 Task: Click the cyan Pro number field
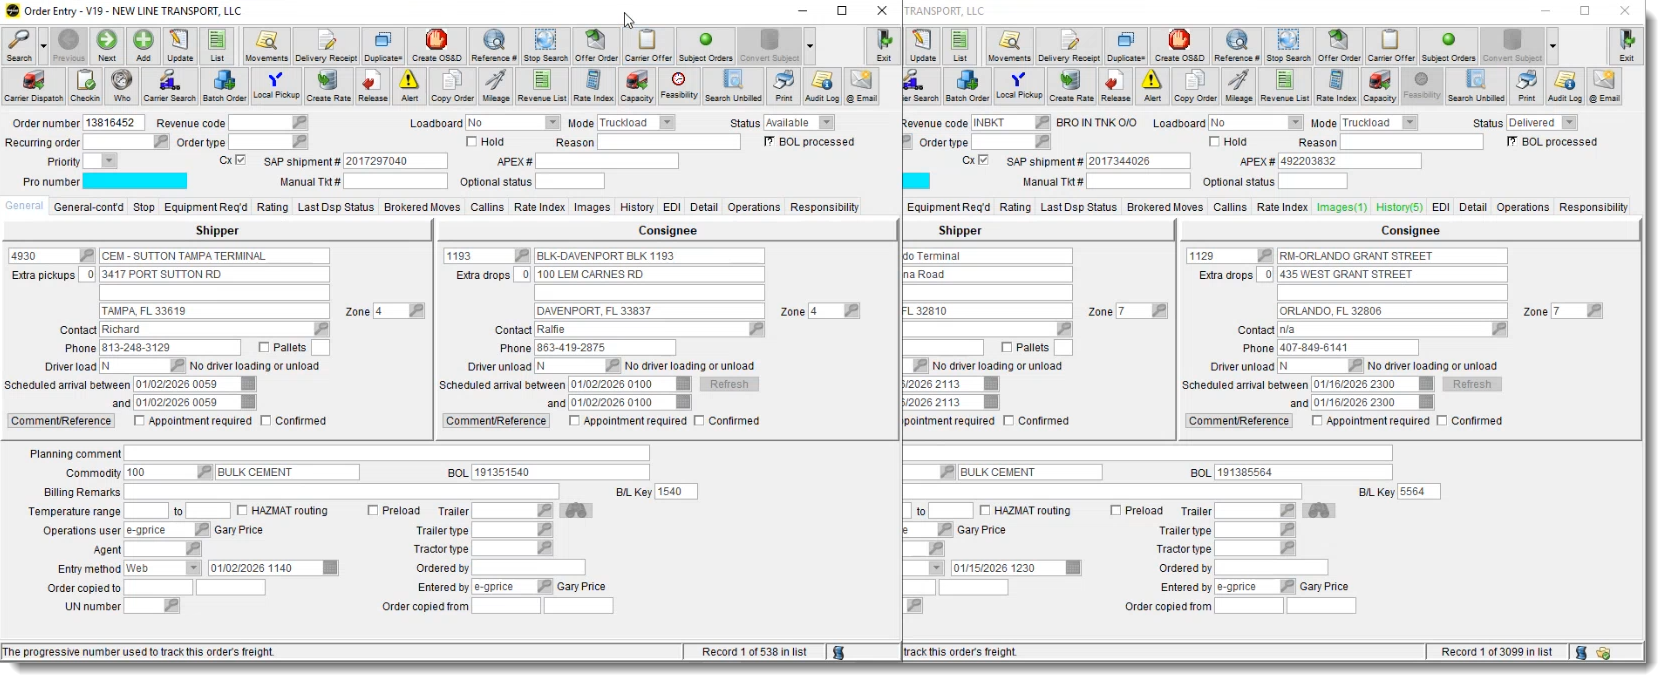(x=134, y=181)
